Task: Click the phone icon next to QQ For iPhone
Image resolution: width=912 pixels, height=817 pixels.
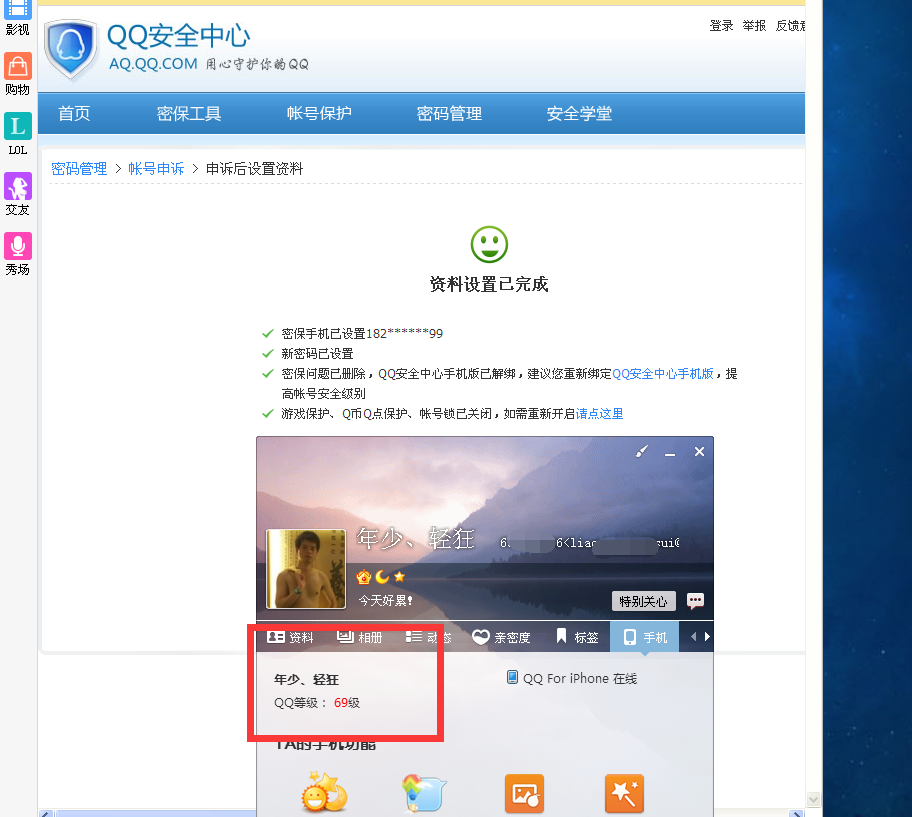Action: click(x=512, y=677)
